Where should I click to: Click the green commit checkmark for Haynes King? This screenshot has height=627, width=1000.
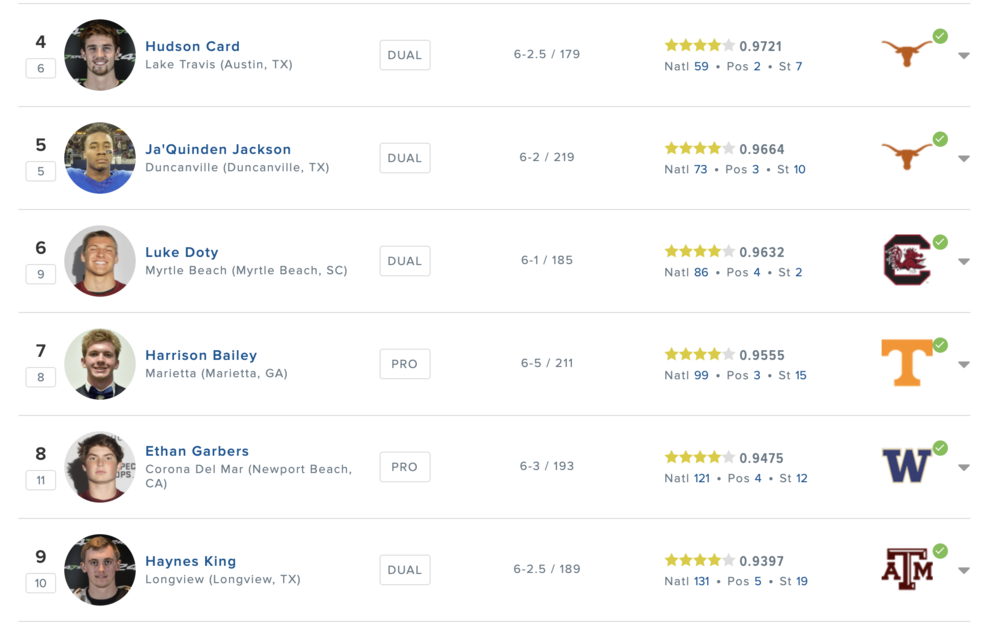[940, 551]
